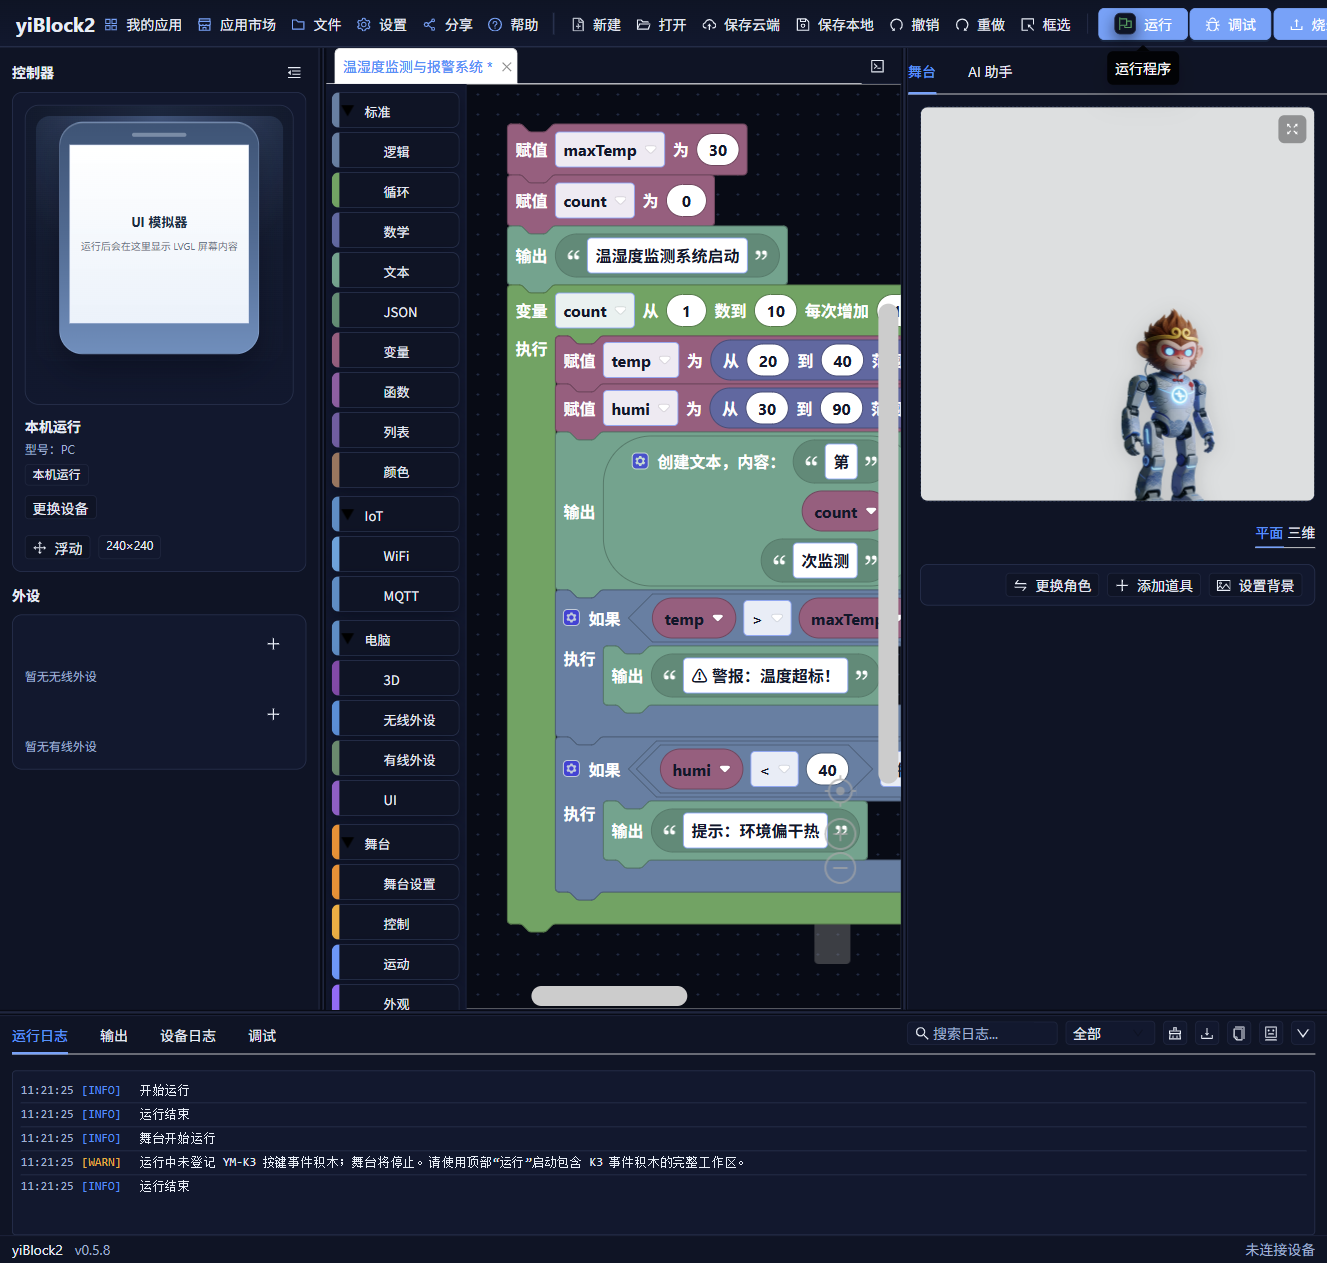
Task: Collapse the 电脑 block category
Action: click(348, 639)
